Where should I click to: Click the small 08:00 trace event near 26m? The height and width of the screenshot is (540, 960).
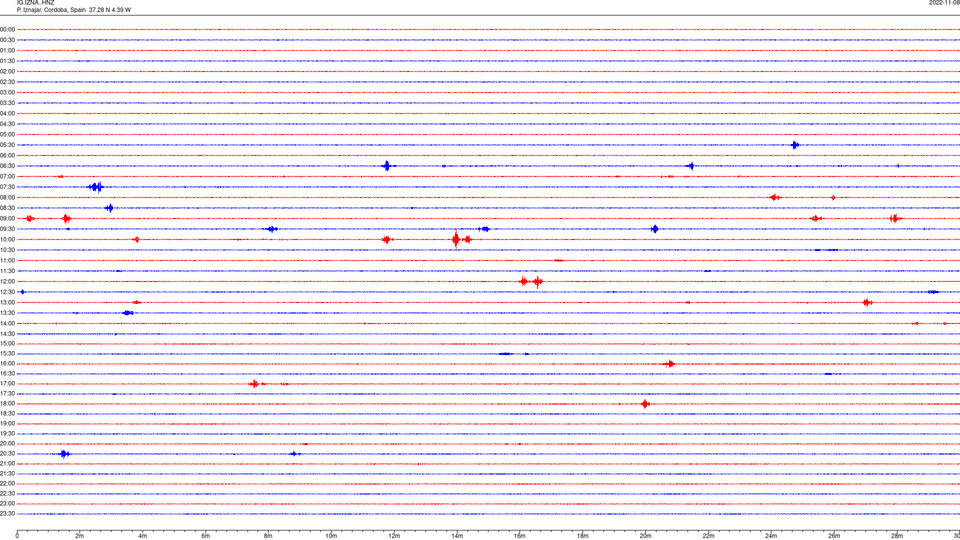[833, 198]
